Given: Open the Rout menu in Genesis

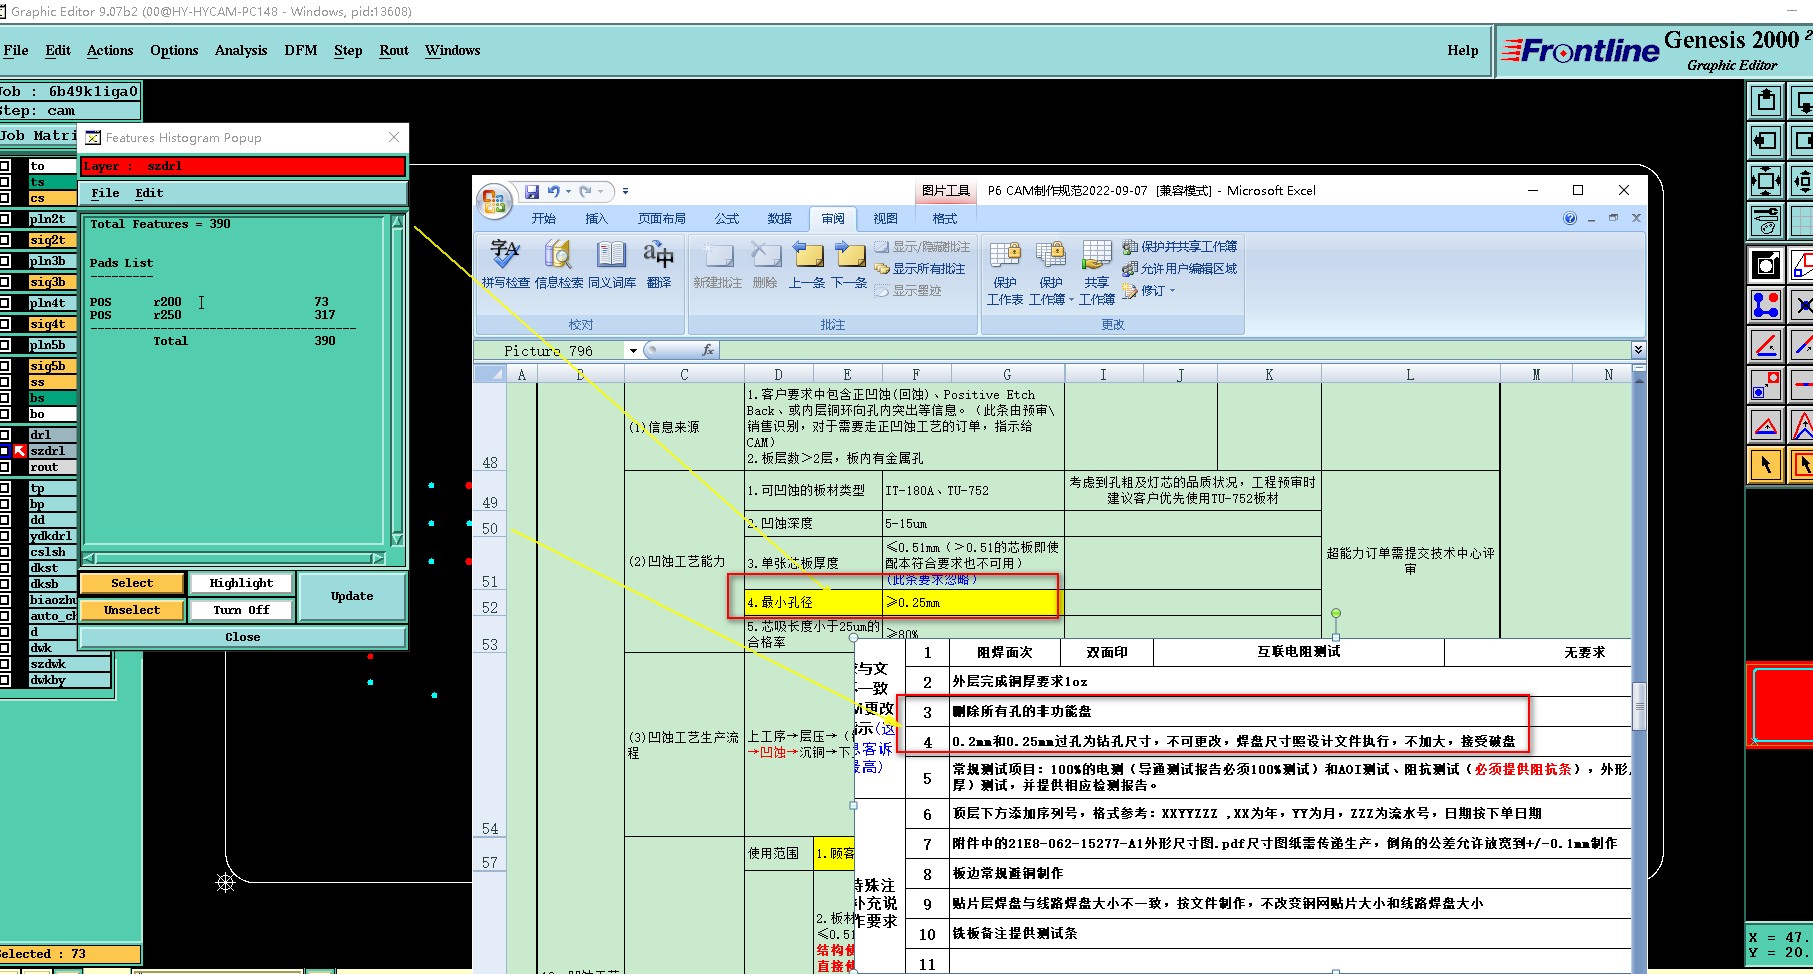Looking at the screenshot, I should 394,50.
